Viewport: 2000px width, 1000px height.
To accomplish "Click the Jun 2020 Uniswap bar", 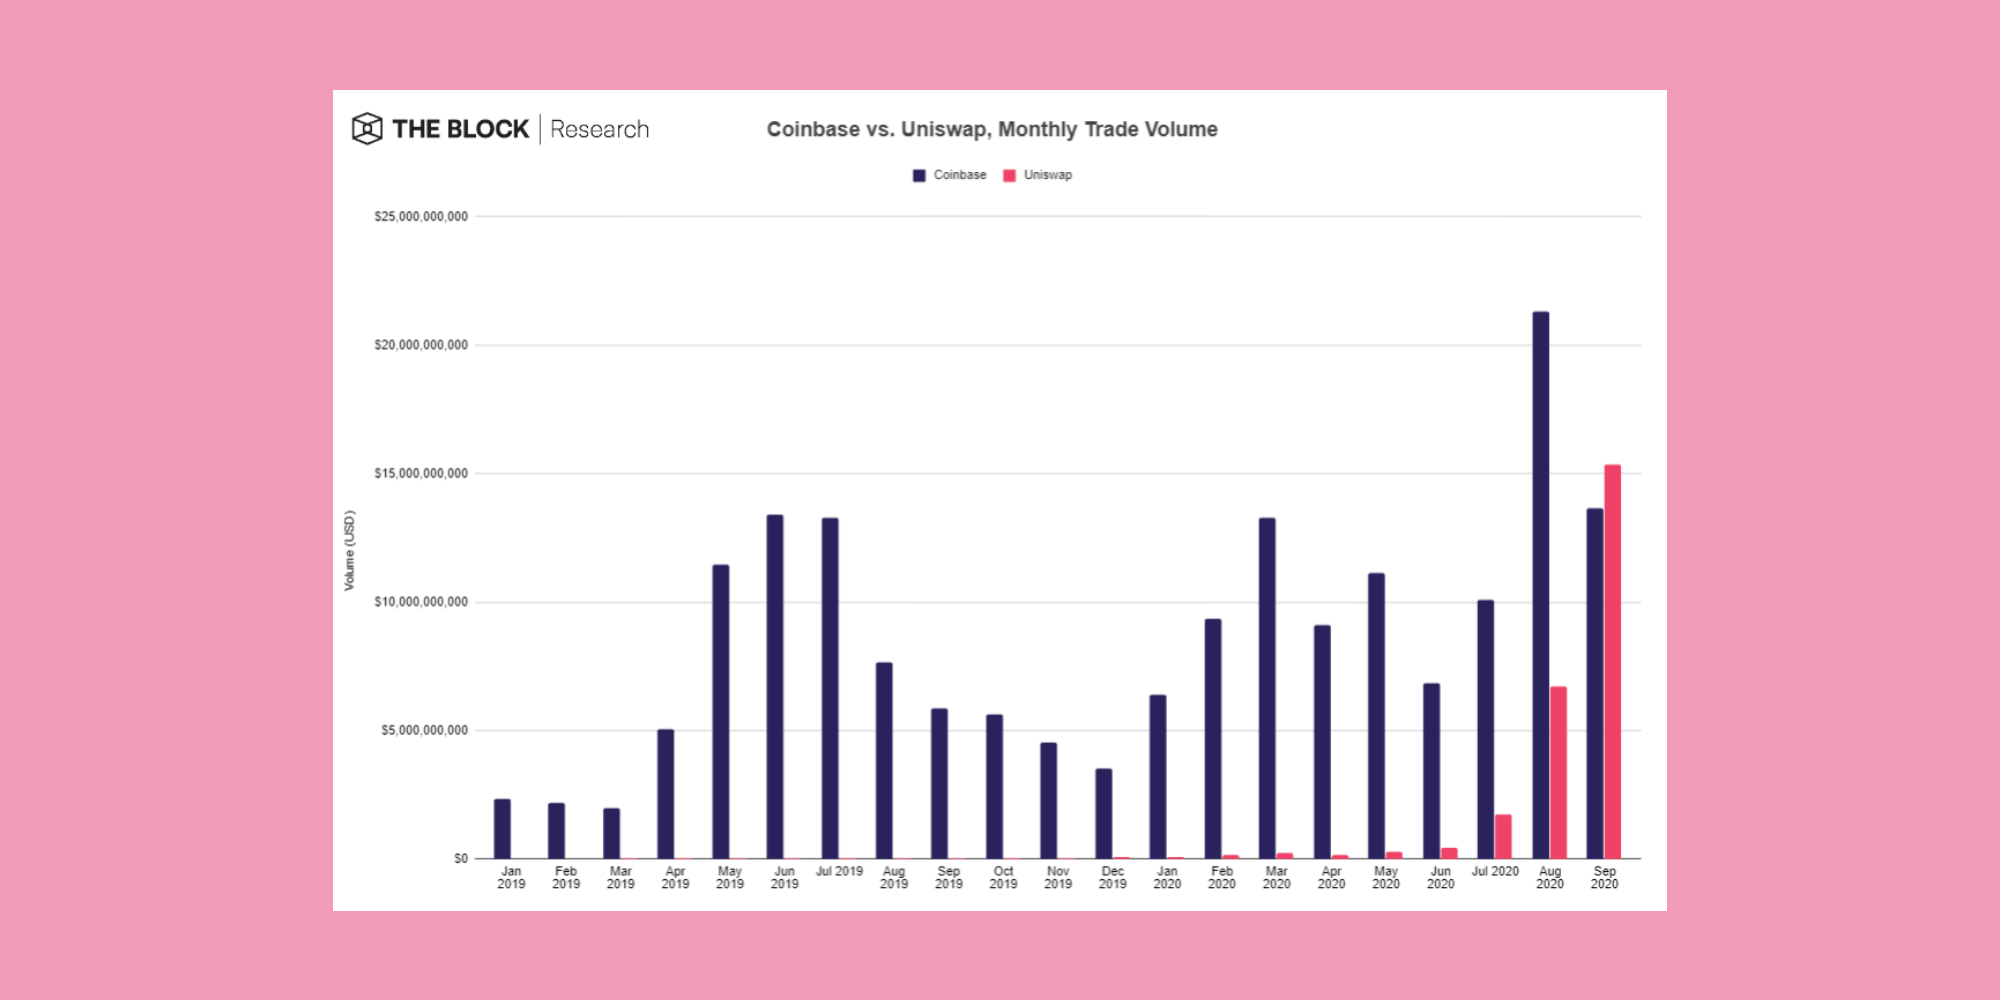I will point(1449,853).
